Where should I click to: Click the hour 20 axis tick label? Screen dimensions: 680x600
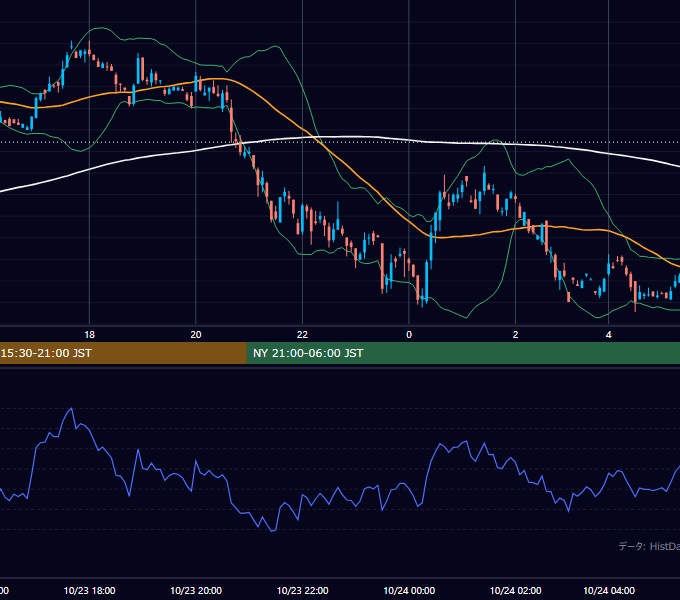pyautogui.click(x=196, y=335)
